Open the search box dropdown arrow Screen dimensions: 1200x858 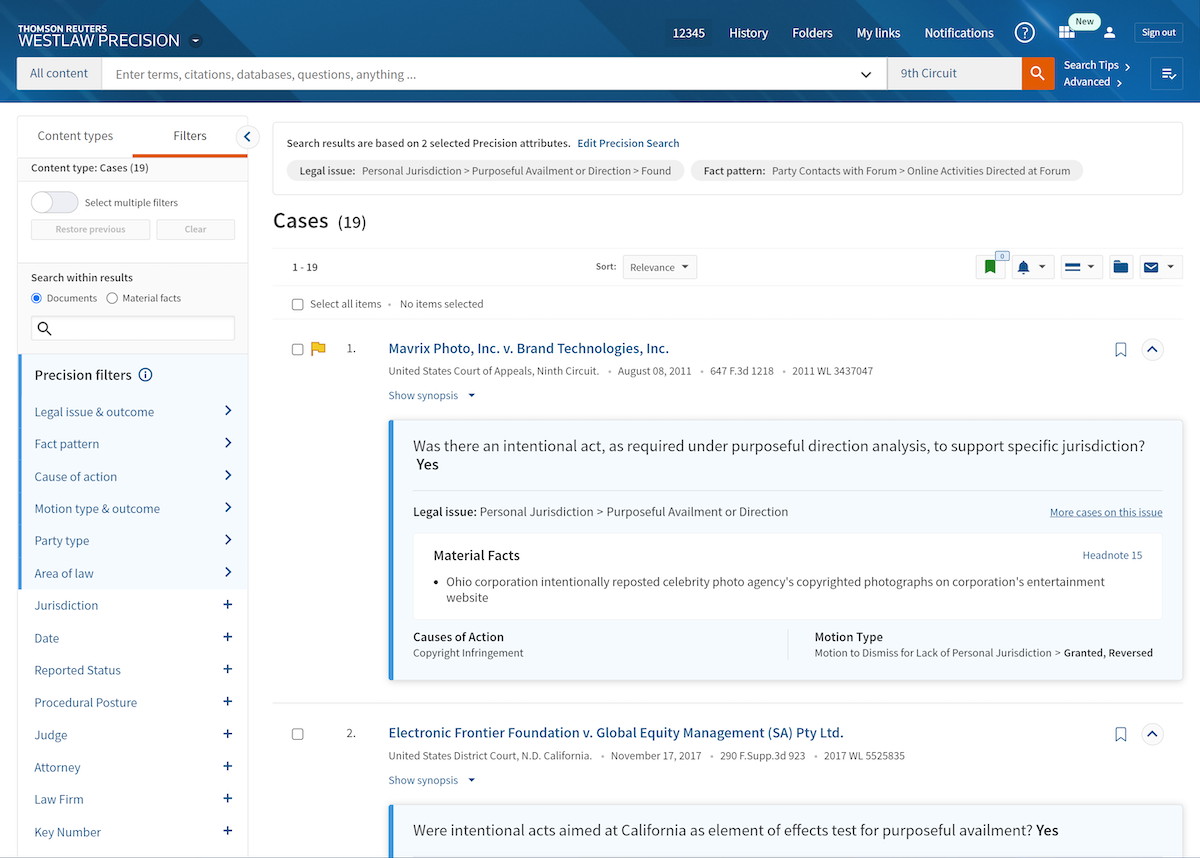tap(866, 74)
